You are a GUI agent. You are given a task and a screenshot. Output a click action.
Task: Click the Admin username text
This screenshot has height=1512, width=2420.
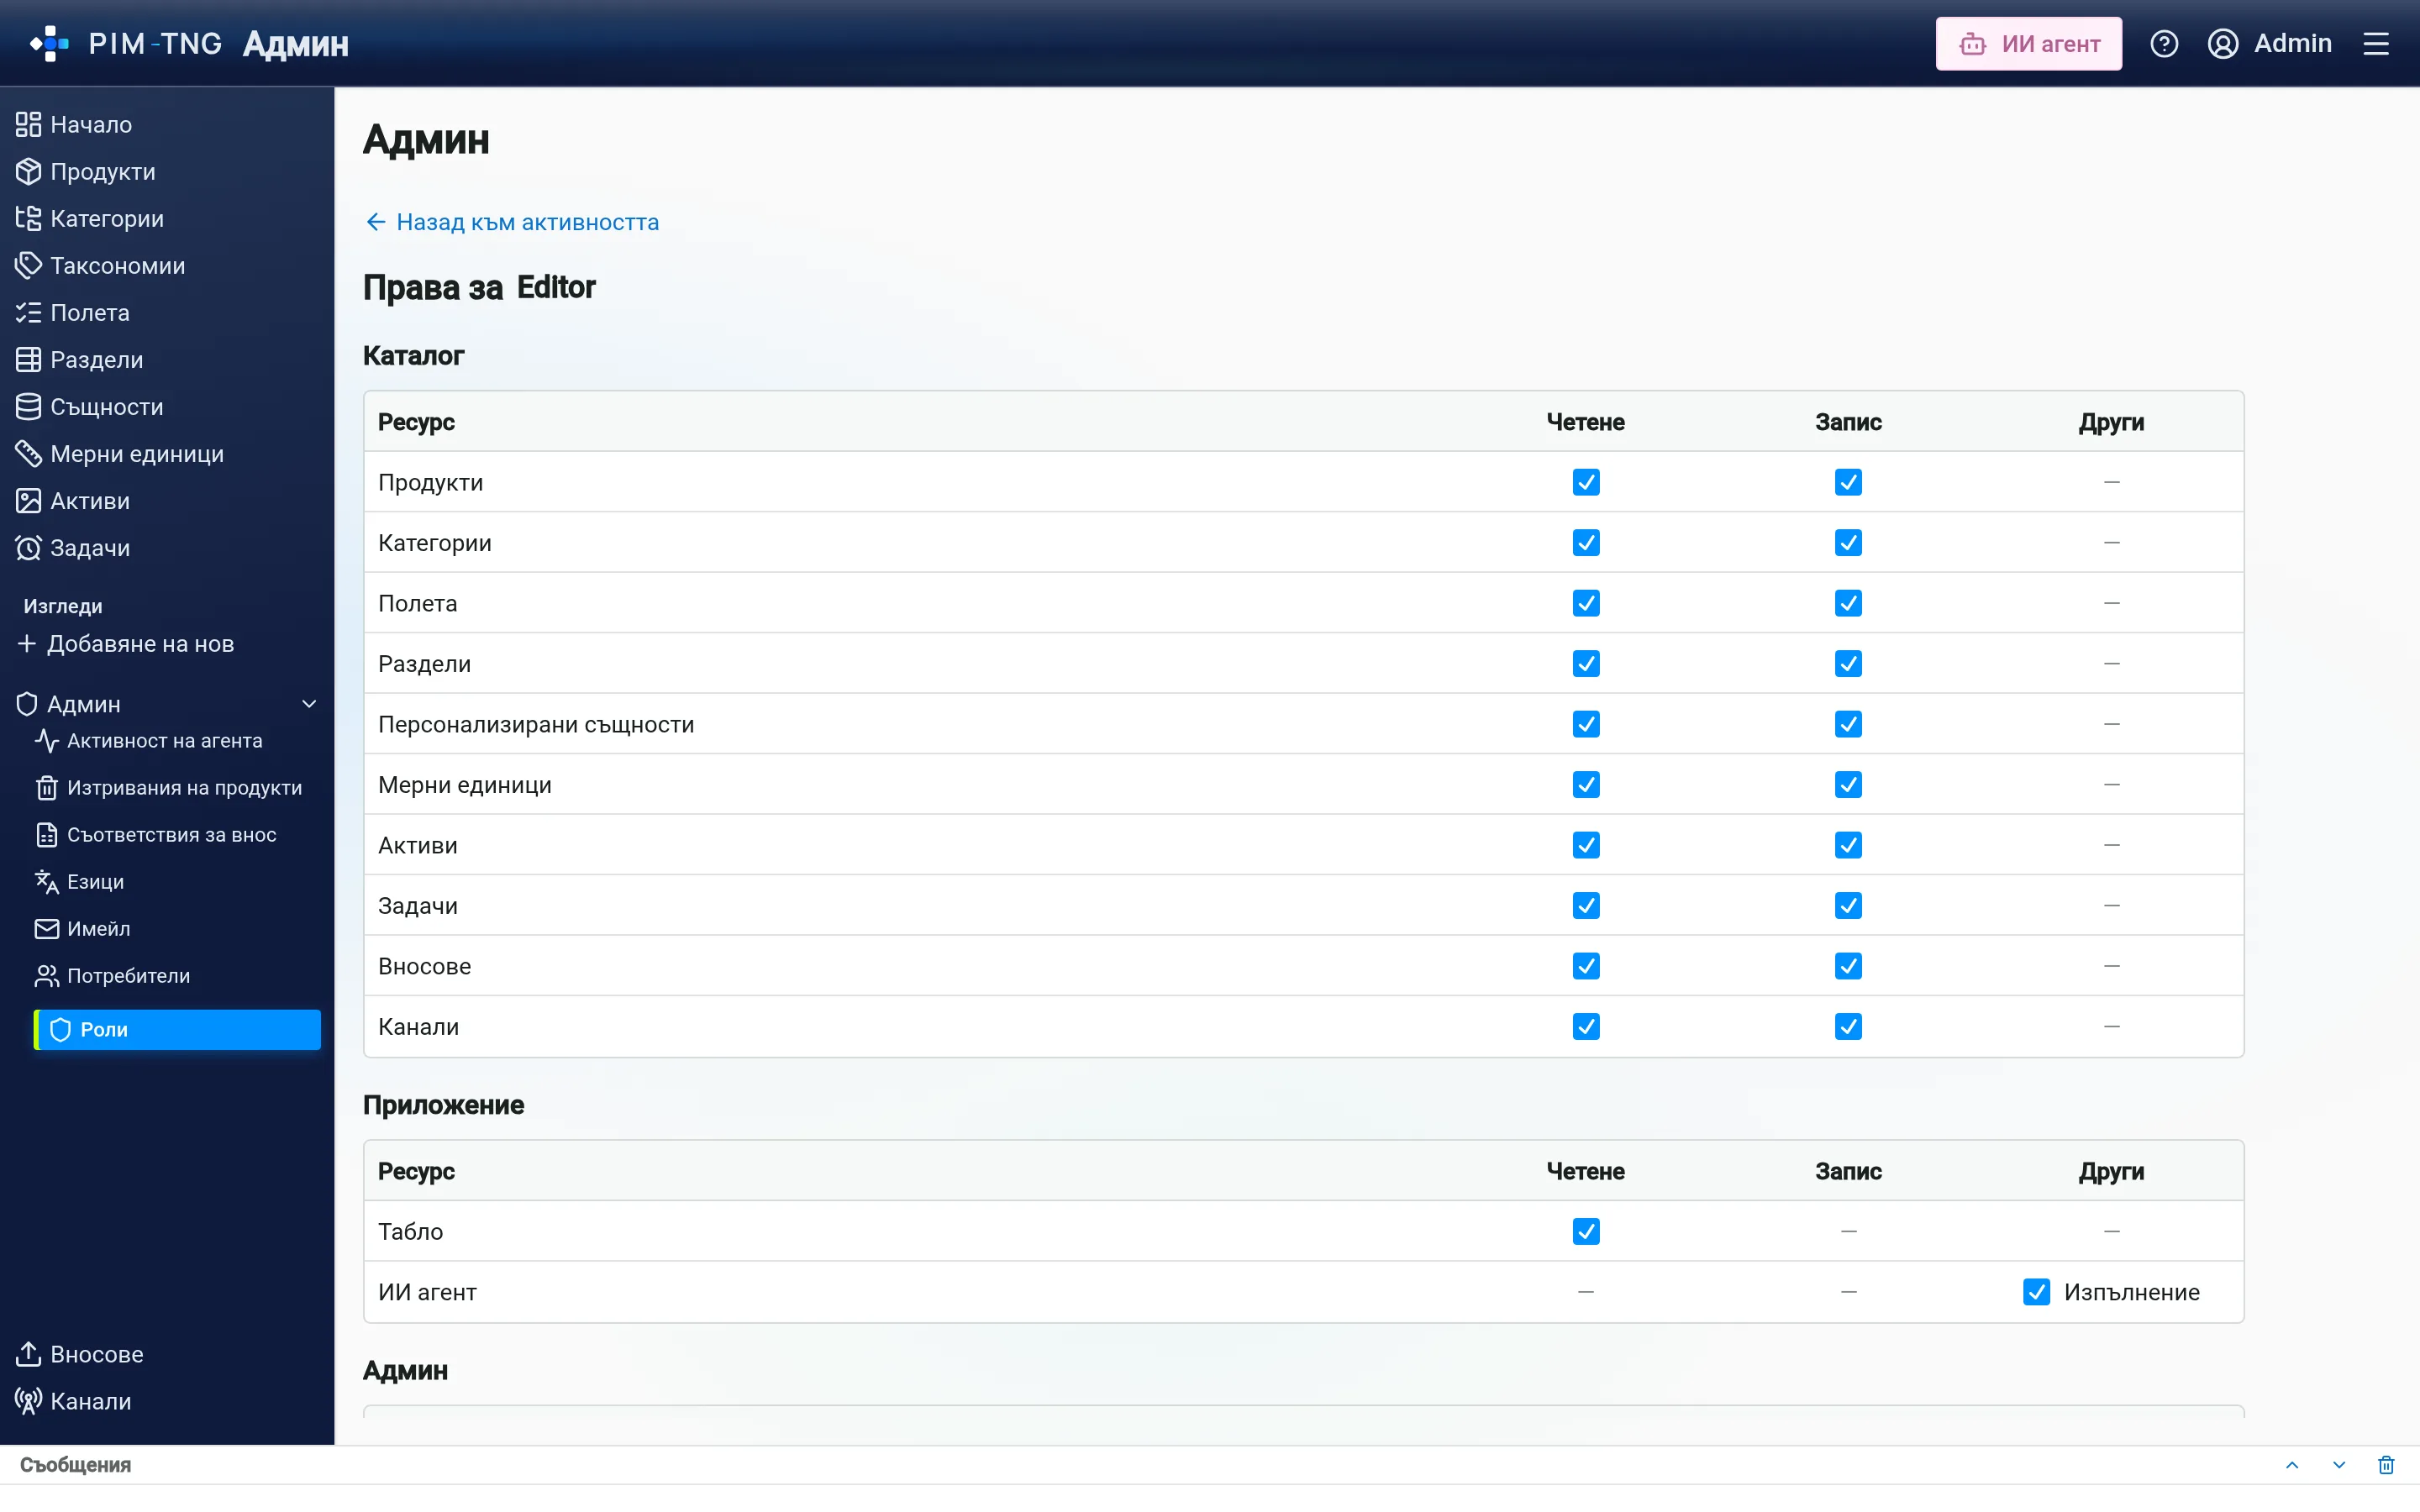pos(2292,43)
